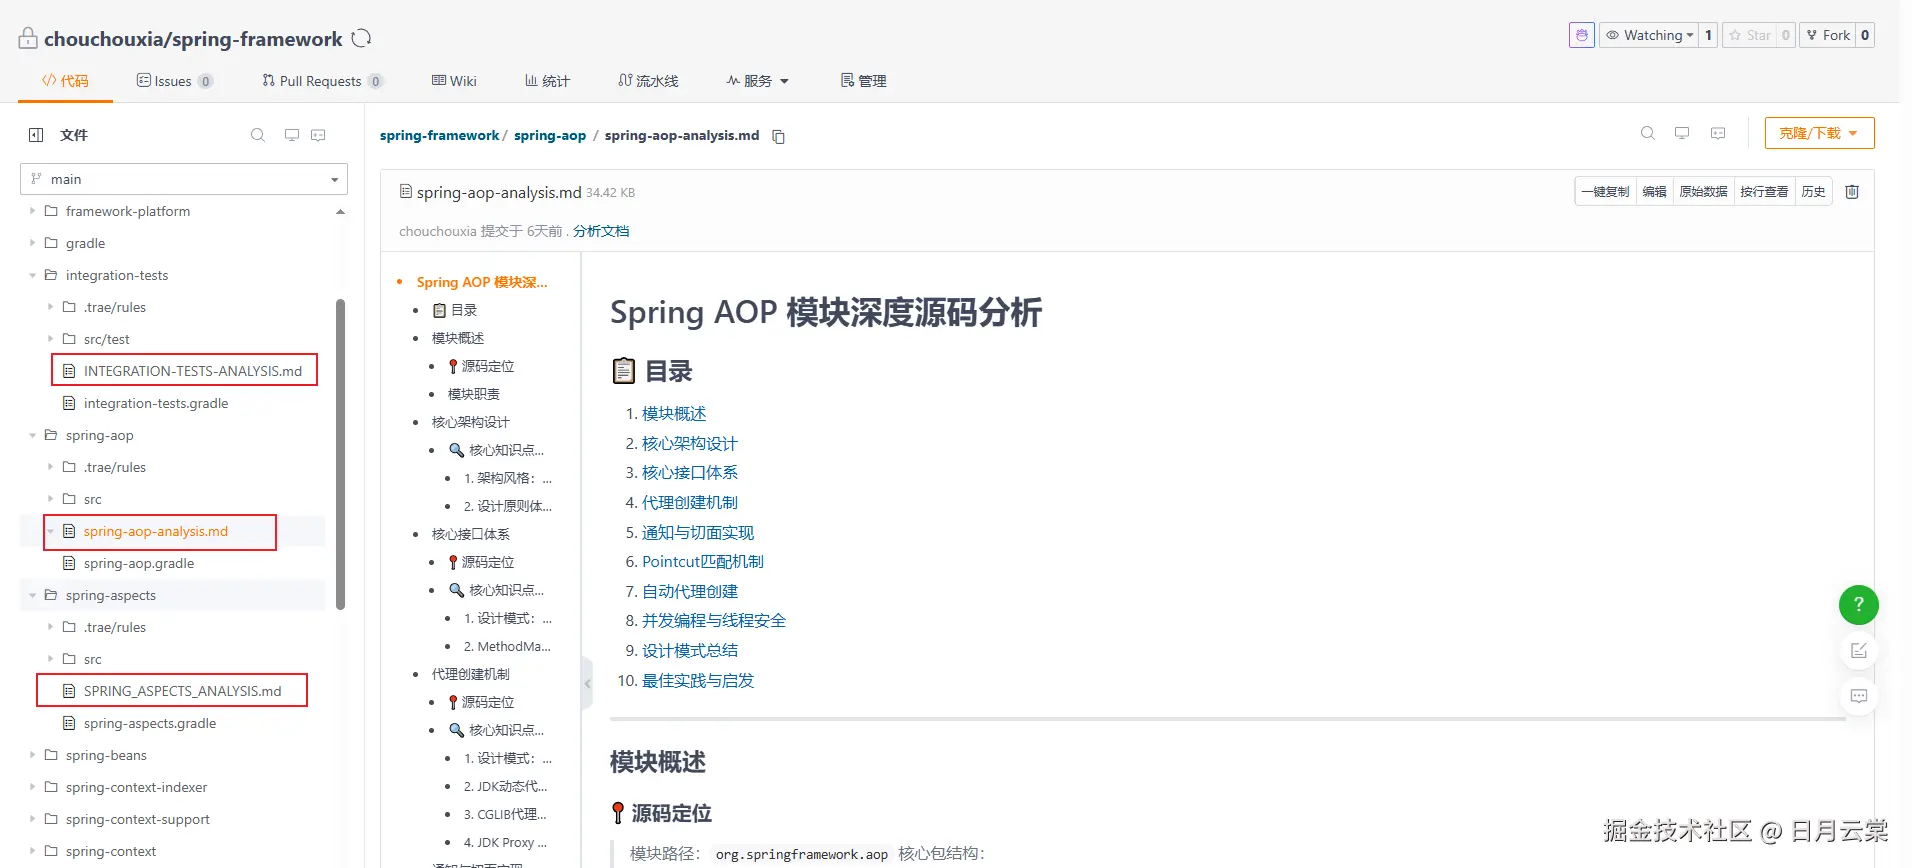
Task: Open the green help question-mark button
Action: pos(1859,604)
